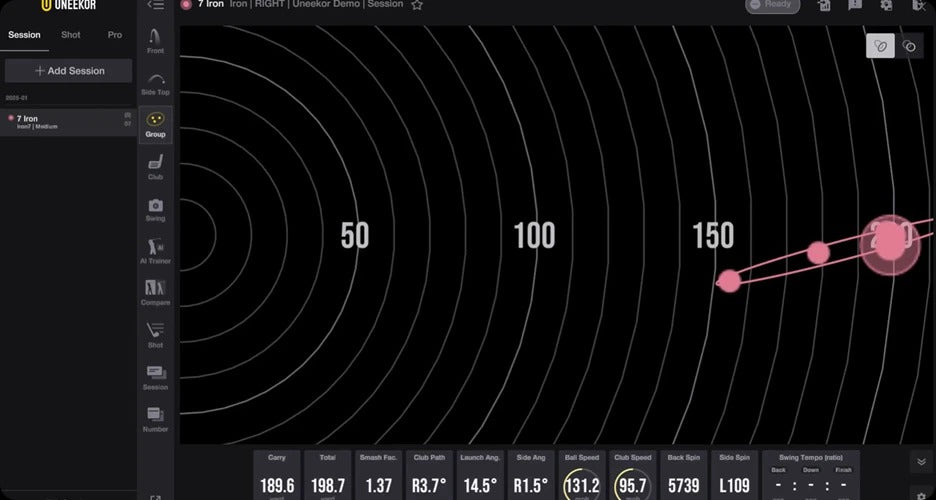Viewport: 936px width, 500px height.
Task: Switch to overlapping circles display mode
Action: [x=909, y=46]
